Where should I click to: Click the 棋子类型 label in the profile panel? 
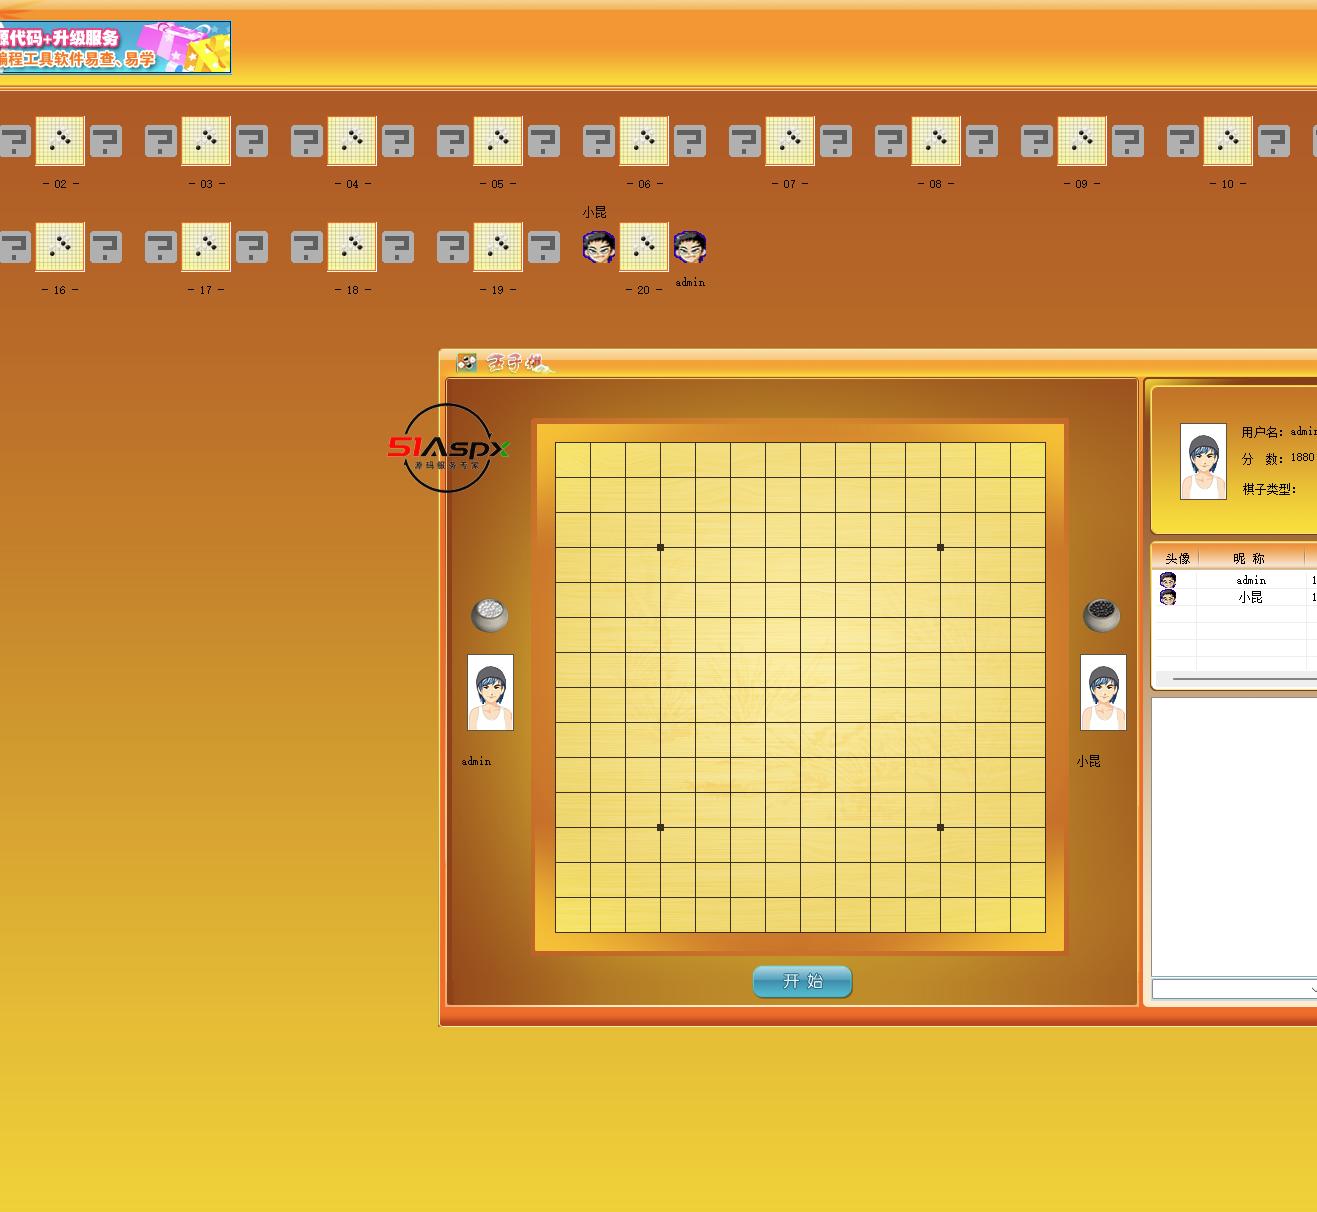[x=1270, y=489]
